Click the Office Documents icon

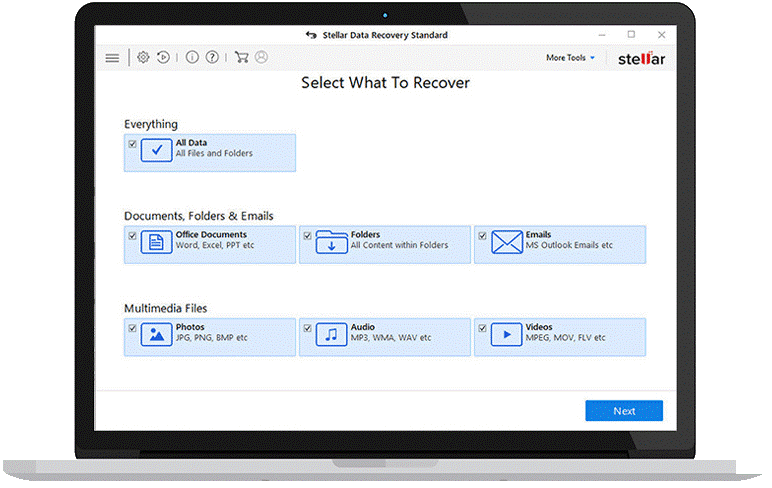click(x=156, y=243)
